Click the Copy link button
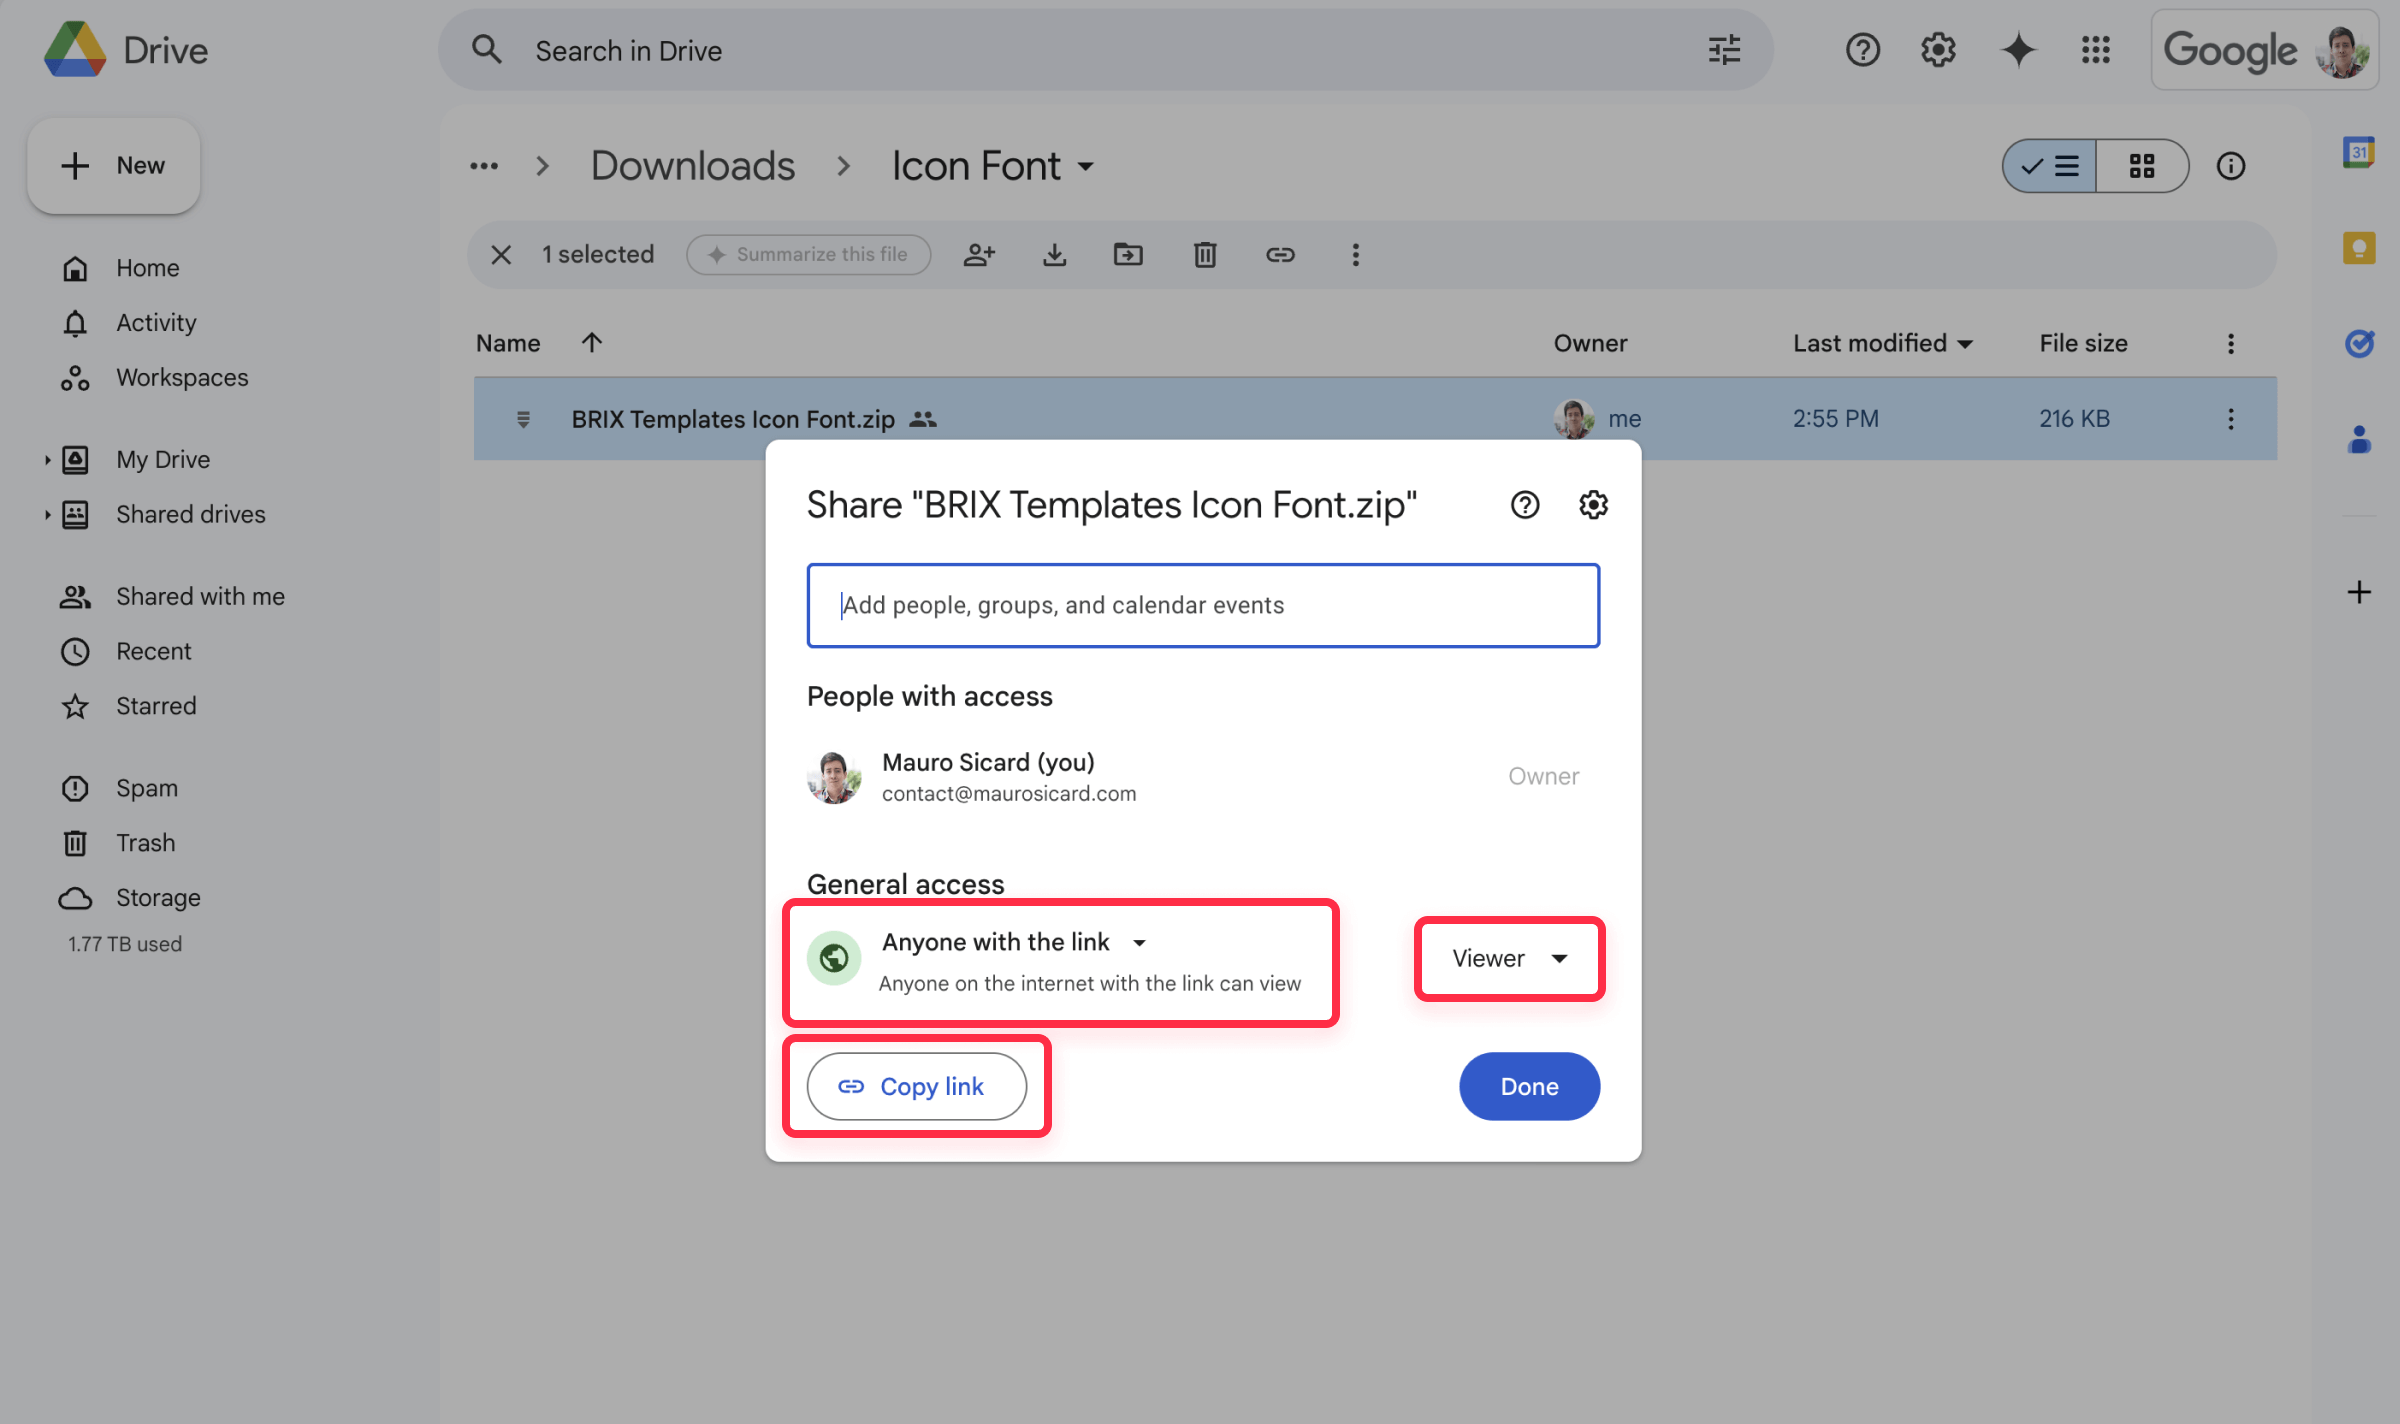The height and width of the screenshot is (1424, 2400). 917,1086
